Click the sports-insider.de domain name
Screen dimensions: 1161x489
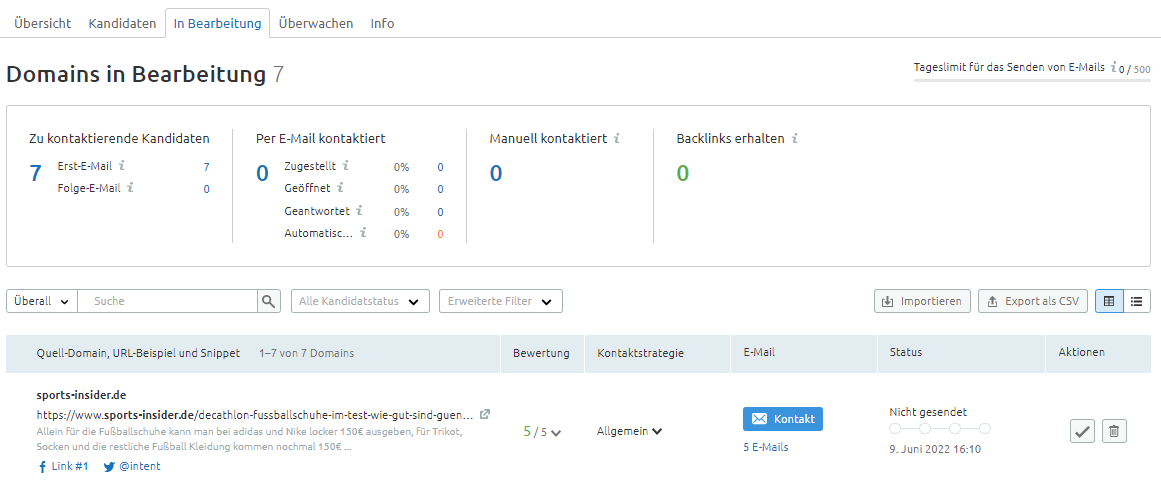point(81,395)
